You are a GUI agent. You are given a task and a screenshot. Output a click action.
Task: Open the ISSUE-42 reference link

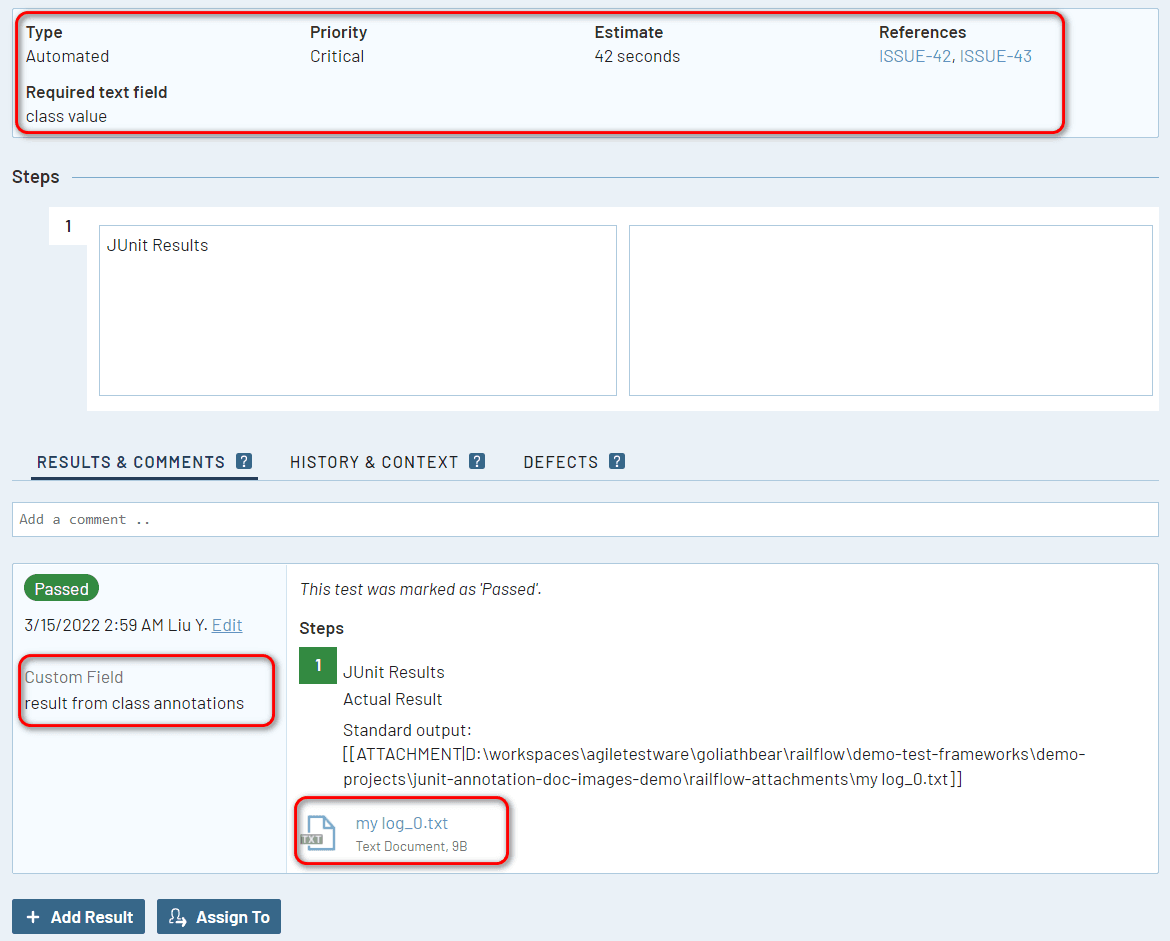(915, 56)
